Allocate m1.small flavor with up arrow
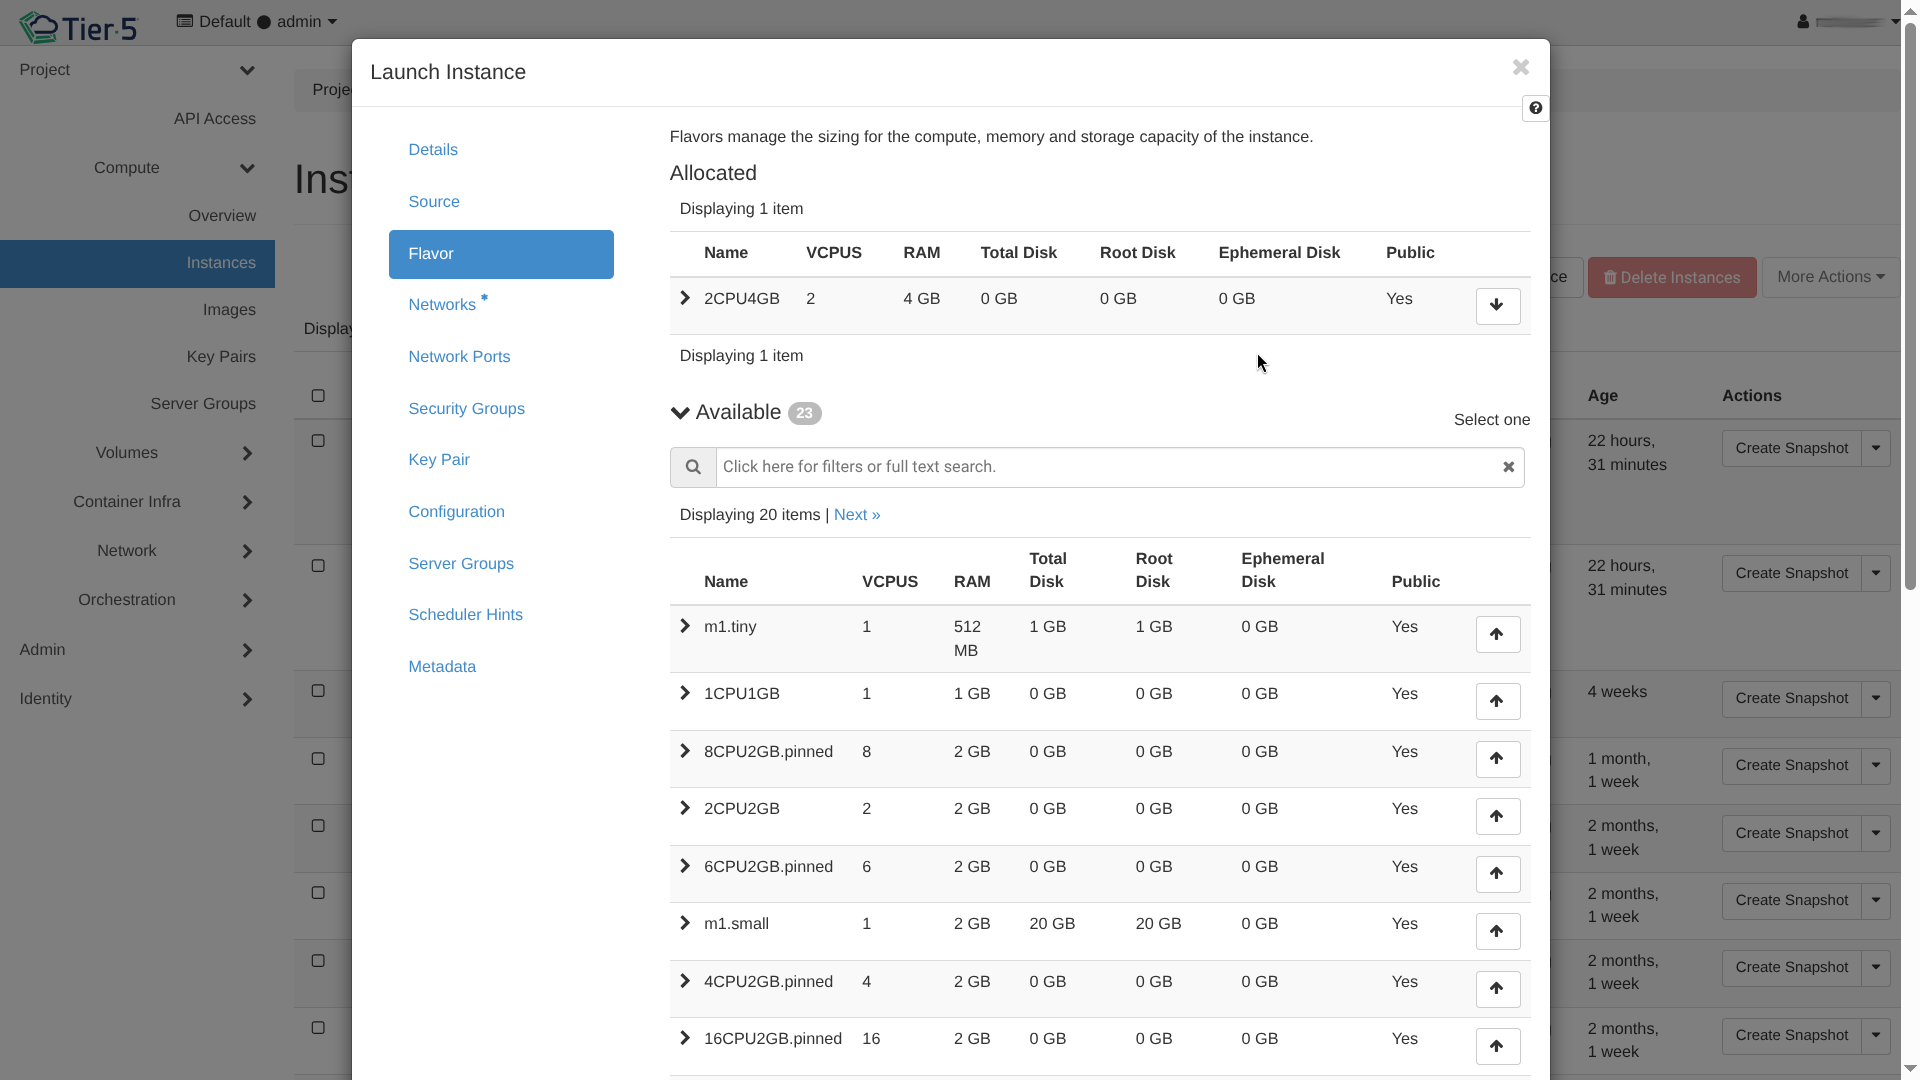 pyautogui.click(x=1497, y=931)
